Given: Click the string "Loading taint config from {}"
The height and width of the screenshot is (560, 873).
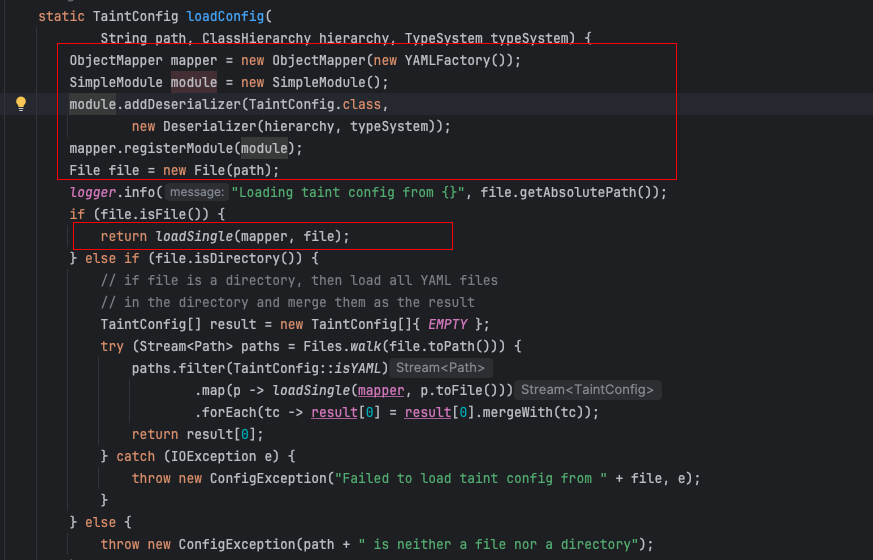Looking at the screenshot, I should pyautogui.click(x=348, y=192).
